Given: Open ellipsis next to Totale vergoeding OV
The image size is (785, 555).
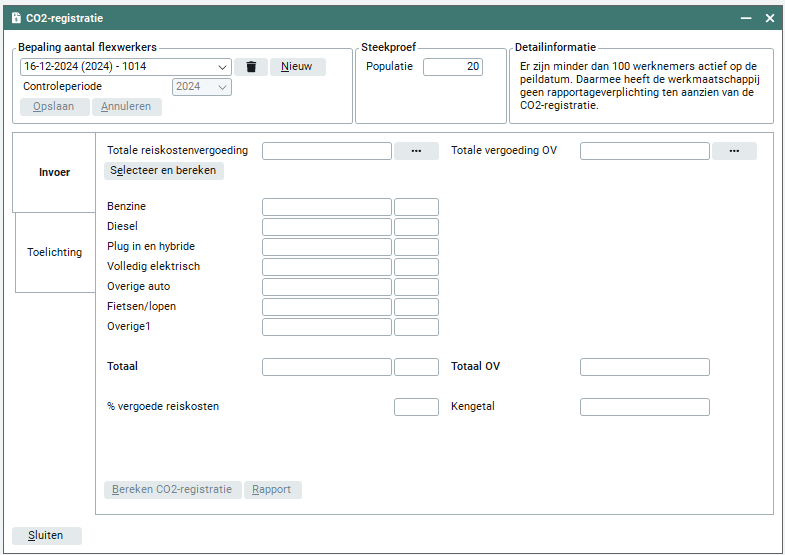Looking at the screenshot, I should 734,151.
